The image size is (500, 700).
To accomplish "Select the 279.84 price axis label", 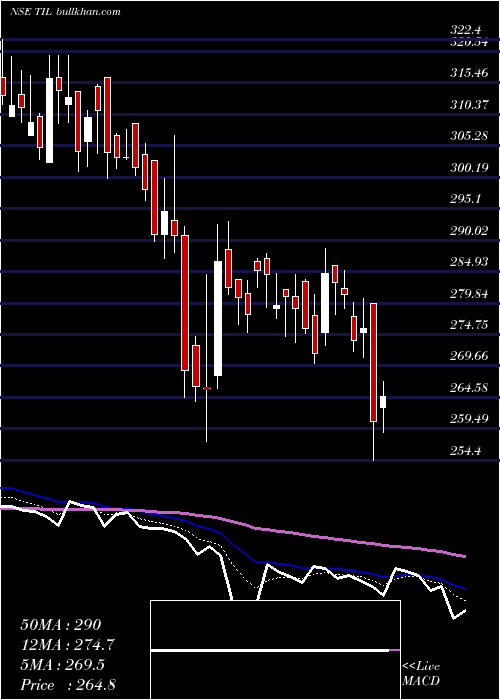I will (x=469, y=293).
